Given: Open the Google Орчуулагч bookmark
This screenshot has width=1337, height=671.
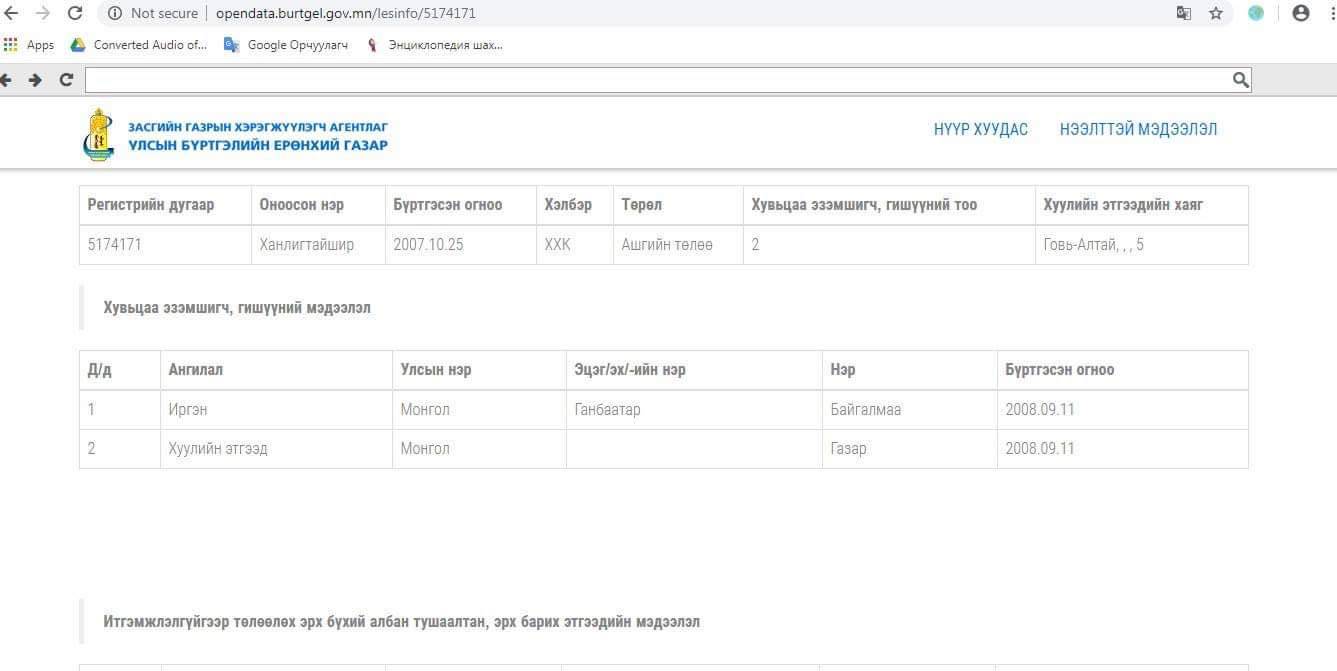Looking at the screenshot, I should (x=286, y=45).
